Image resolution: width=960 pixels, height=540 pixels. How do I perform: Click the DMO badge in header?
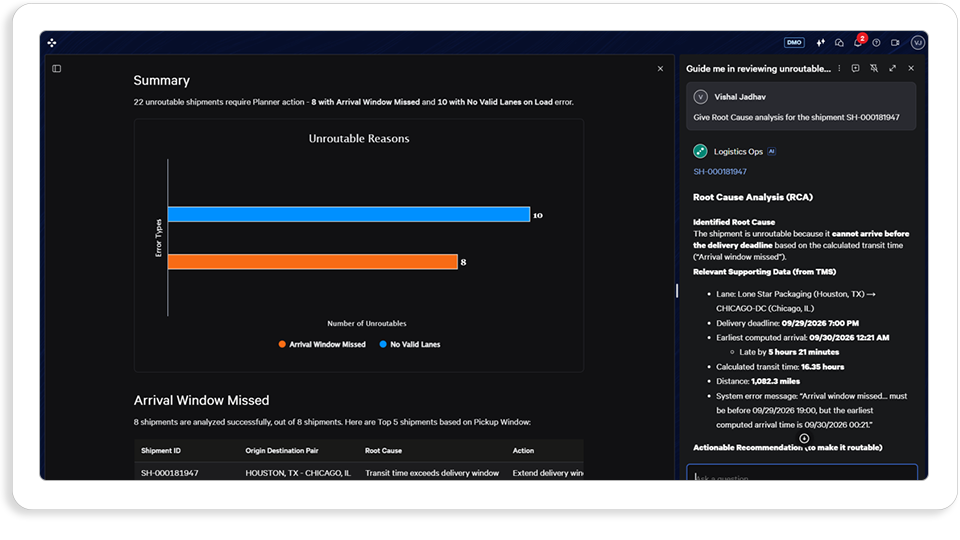(794, 43)
